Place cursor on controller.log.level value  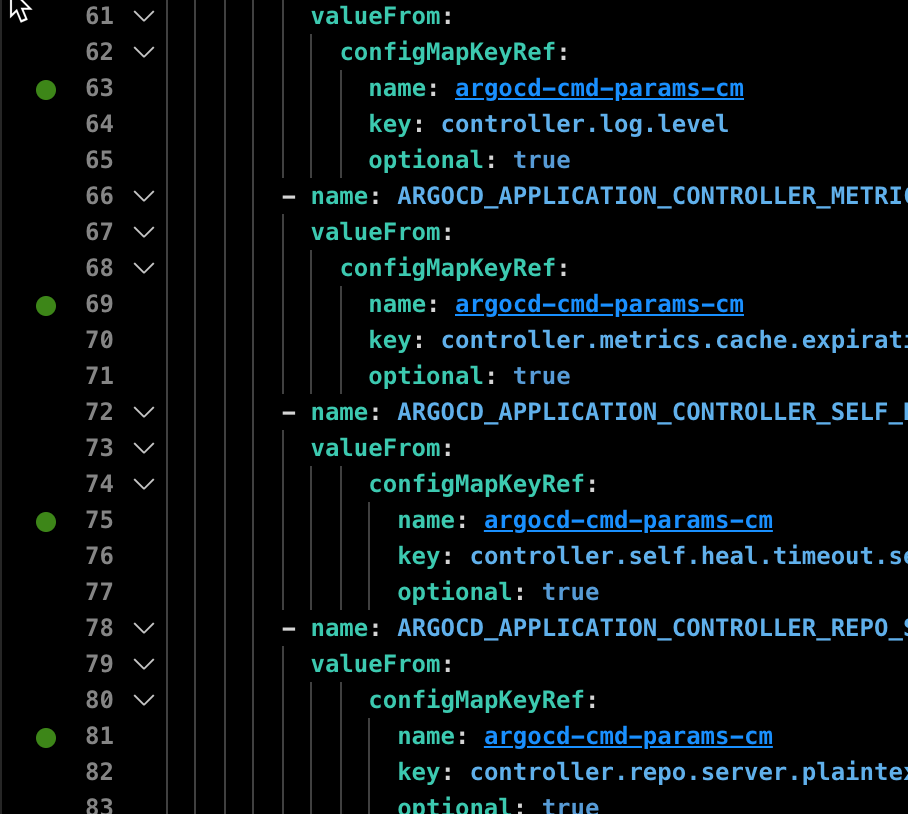coord(585,124)
